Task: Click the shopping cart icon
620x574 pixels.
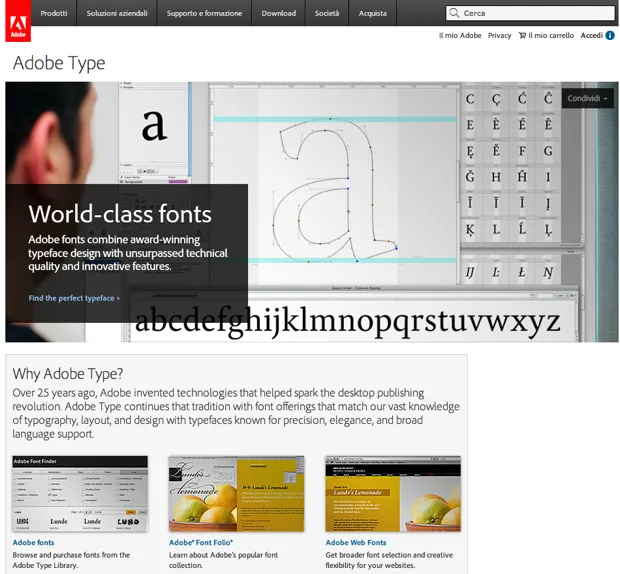Action: 522,36
